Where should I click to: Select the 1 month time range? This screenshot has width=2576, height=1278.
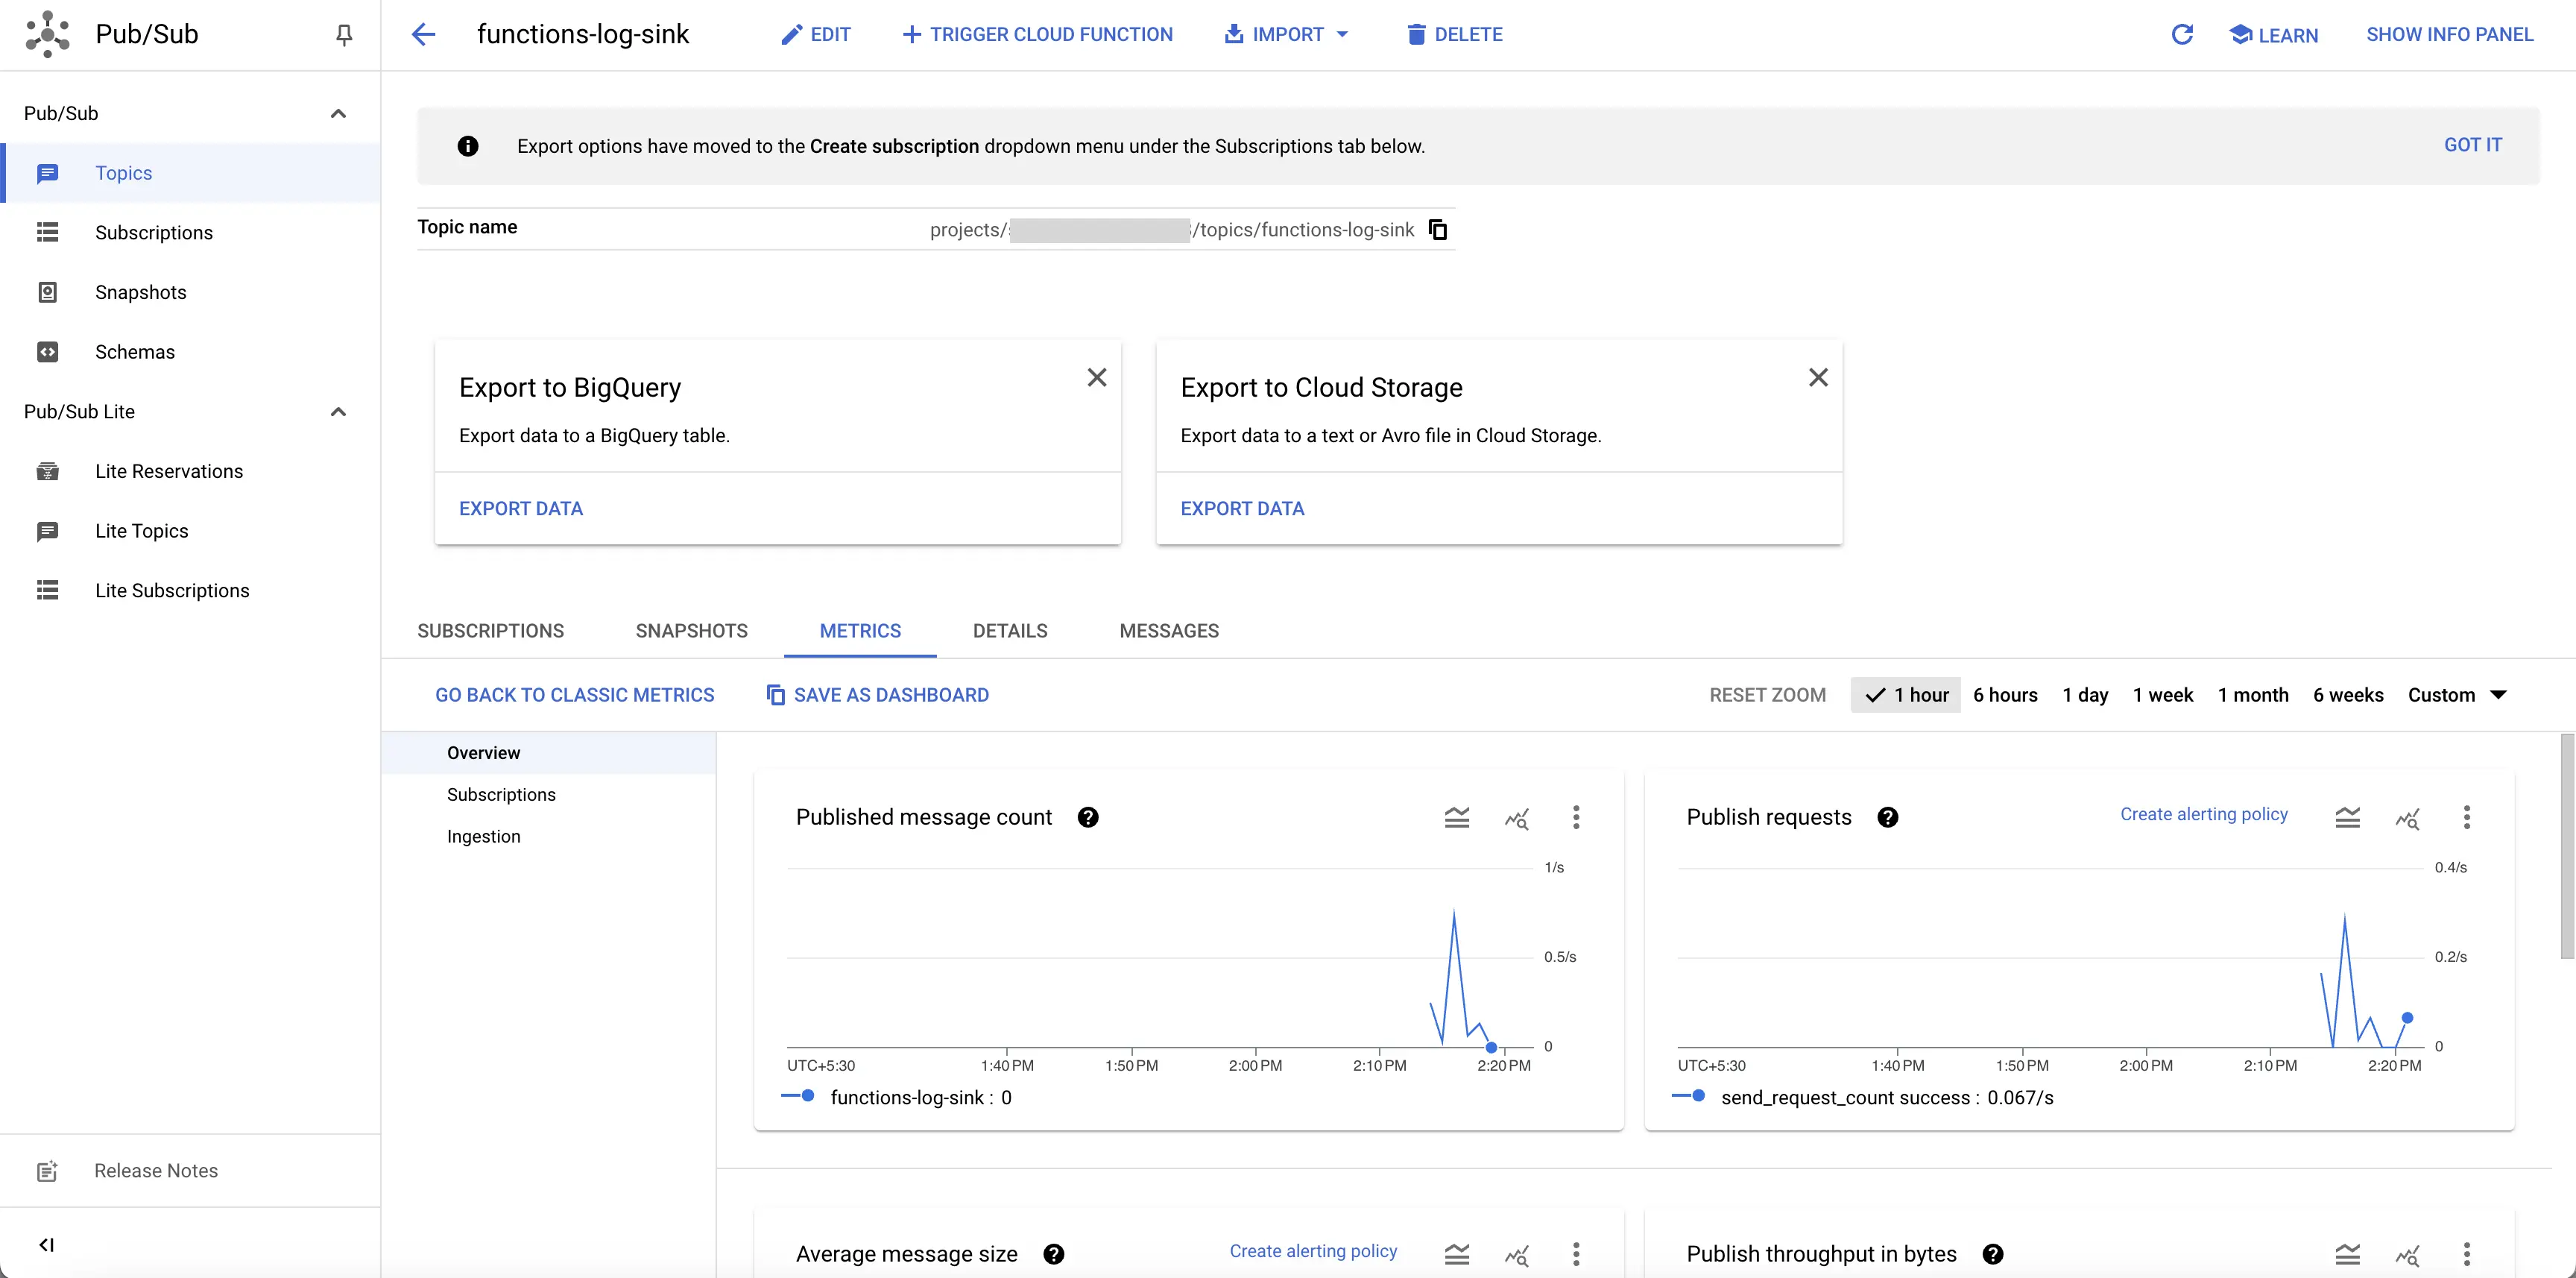pyautogui.click(x=2252, y=695)
